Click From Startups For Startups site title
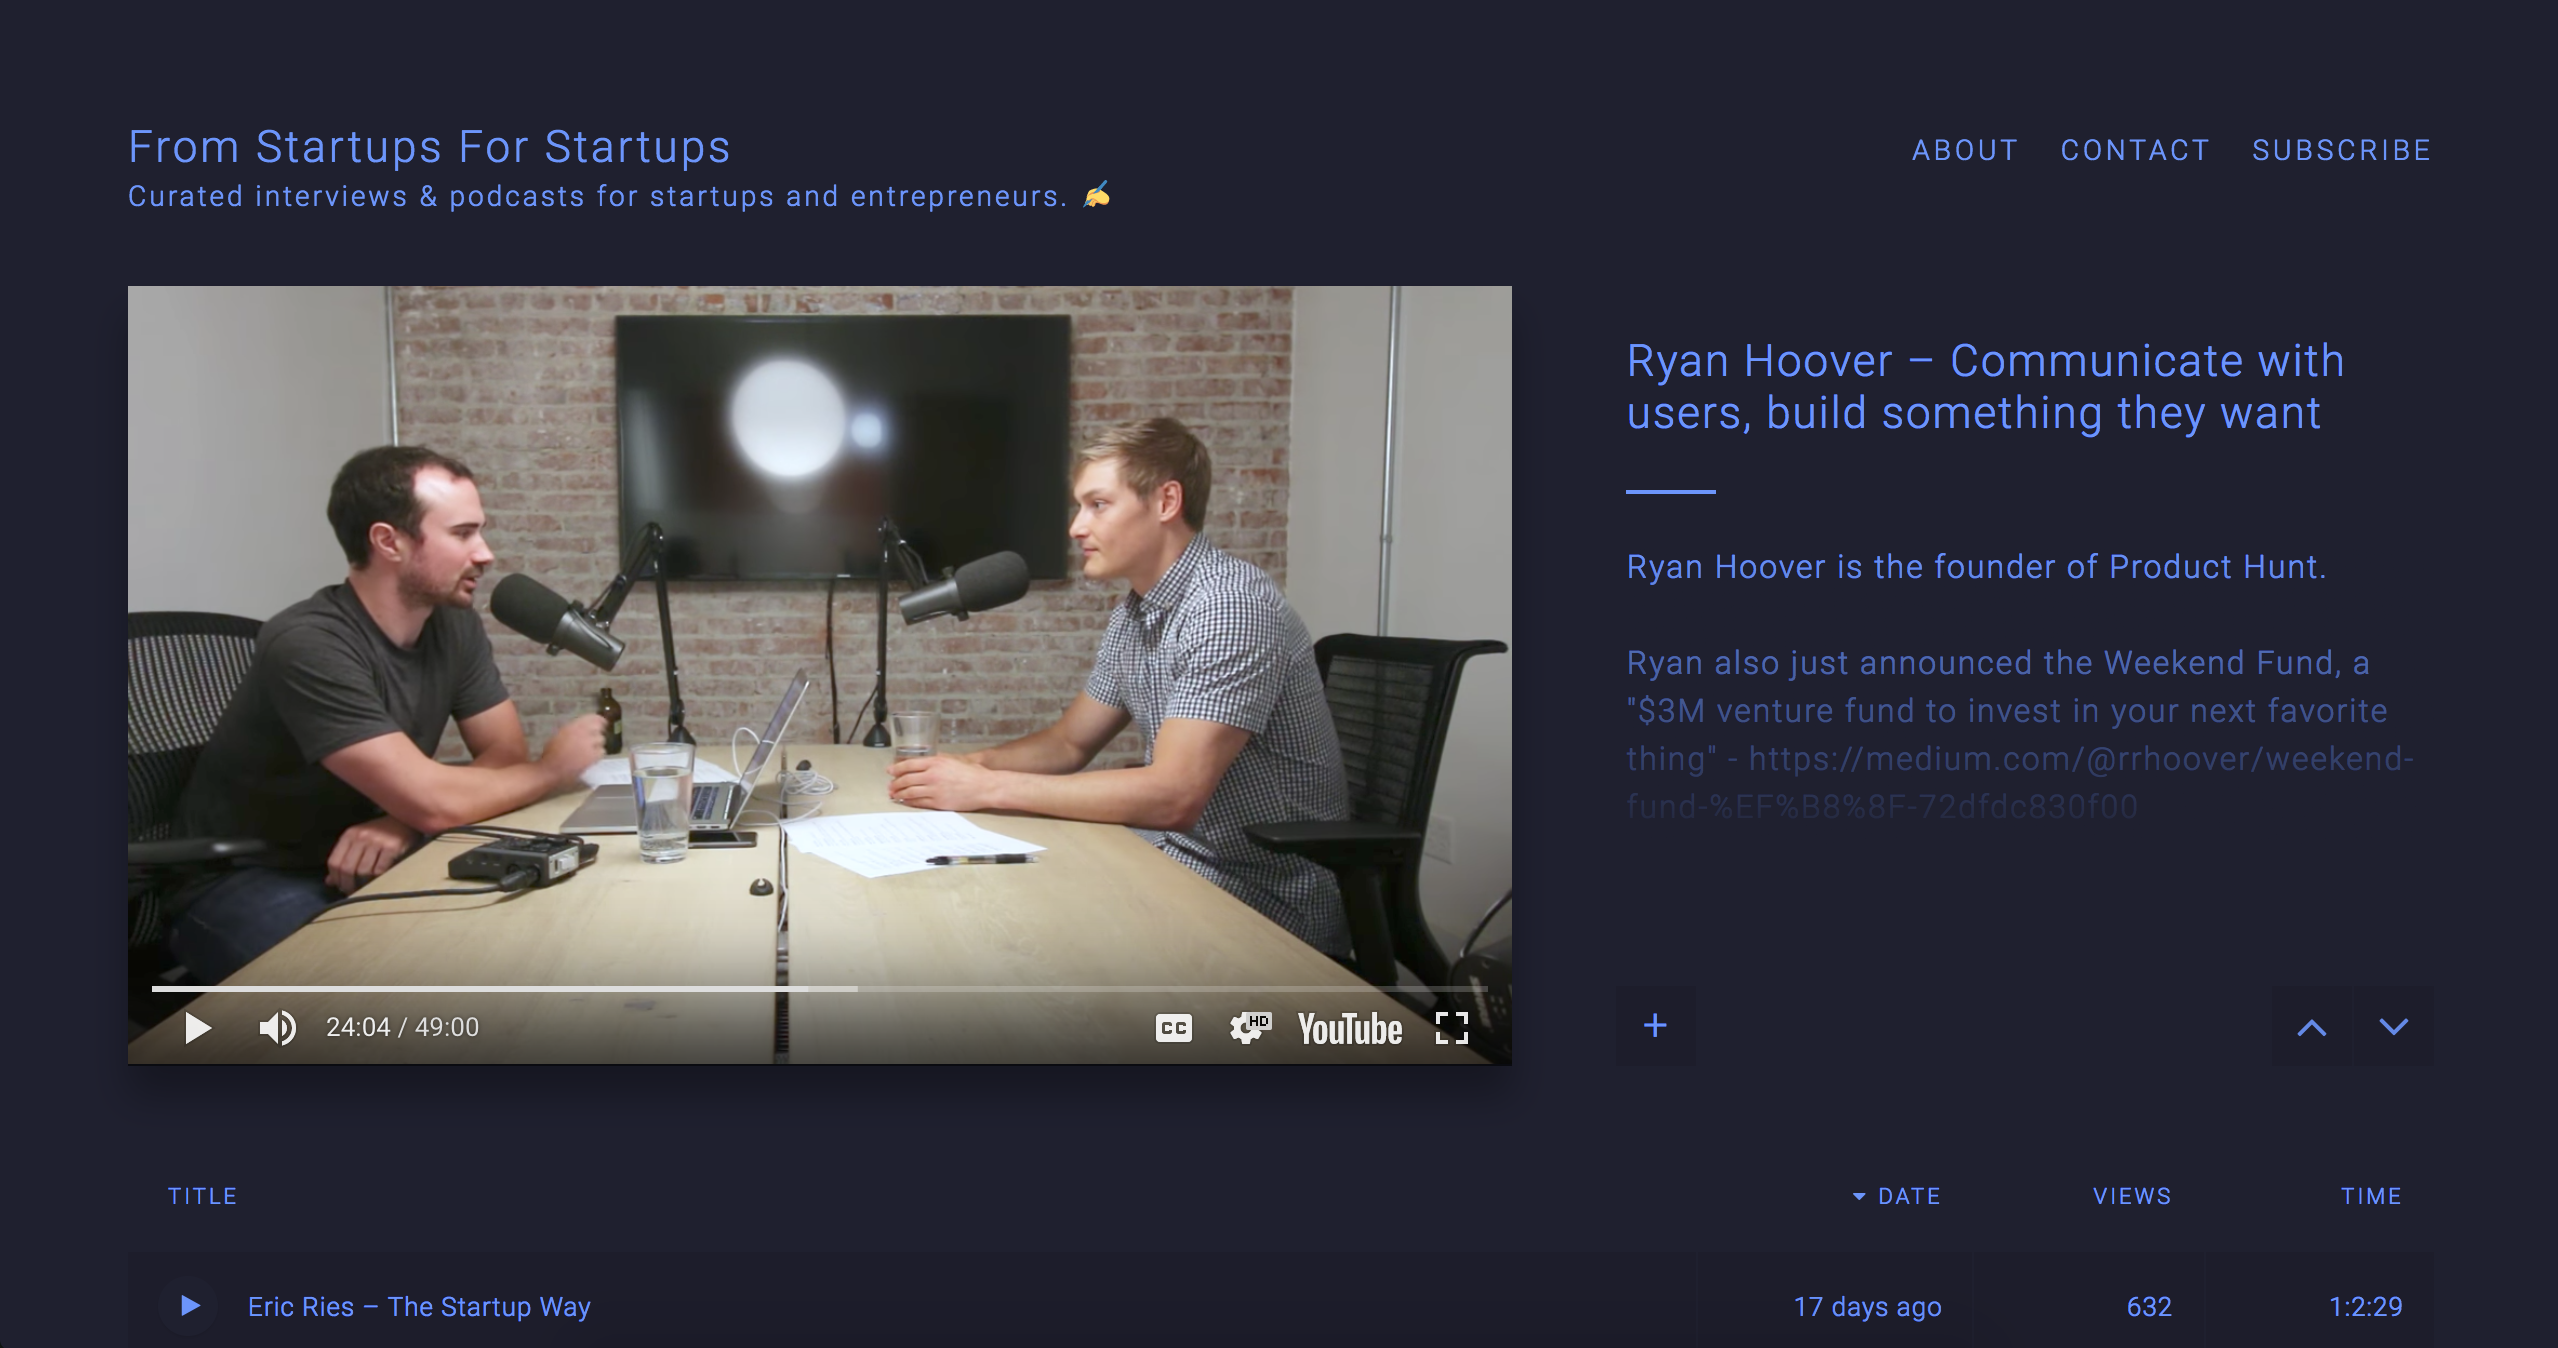The width and height of the screenshot is (2558, 1348). coord(429,147)
